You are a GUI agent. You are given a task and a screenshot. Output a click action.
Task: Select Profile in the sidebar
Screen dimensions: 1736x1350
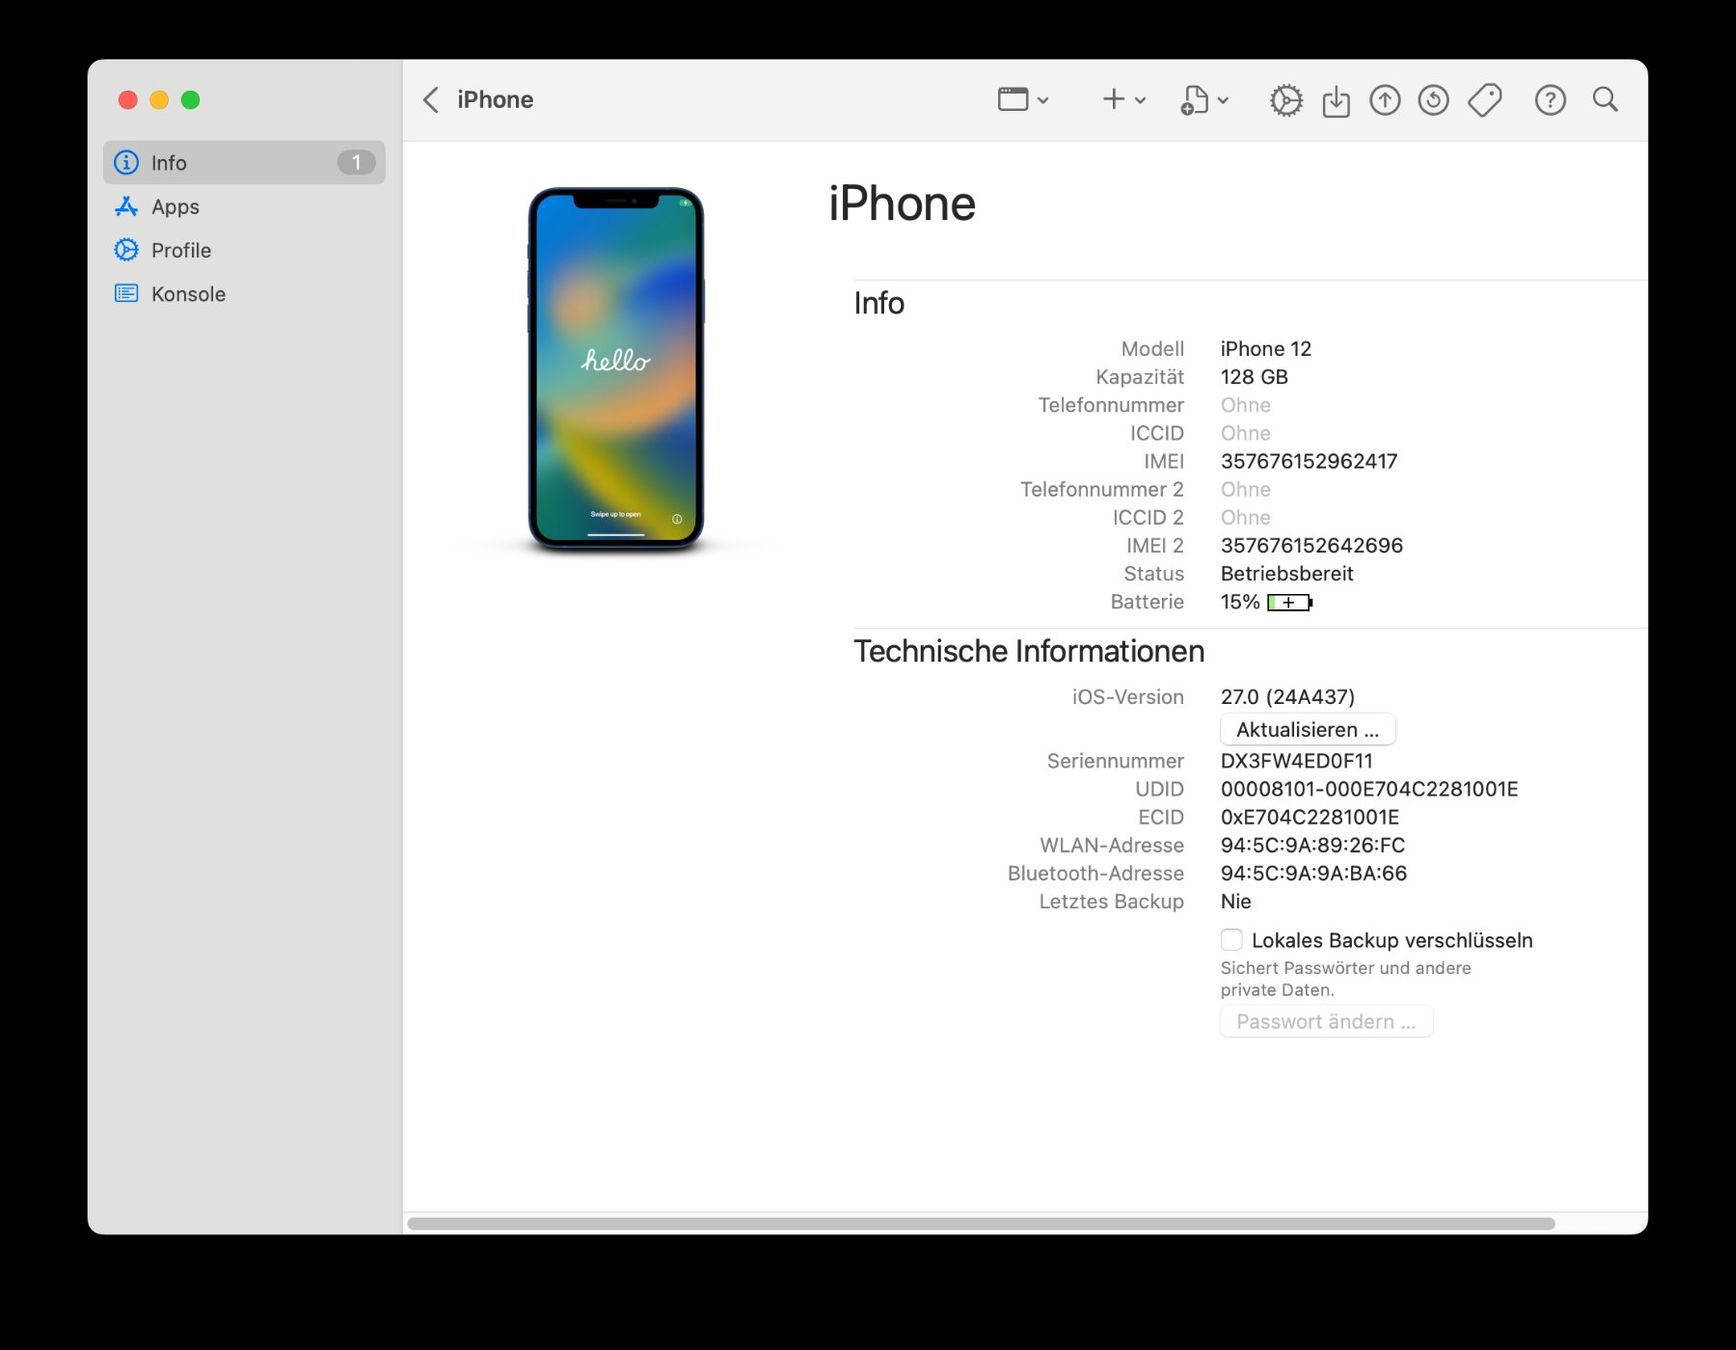tap(244, 250)
